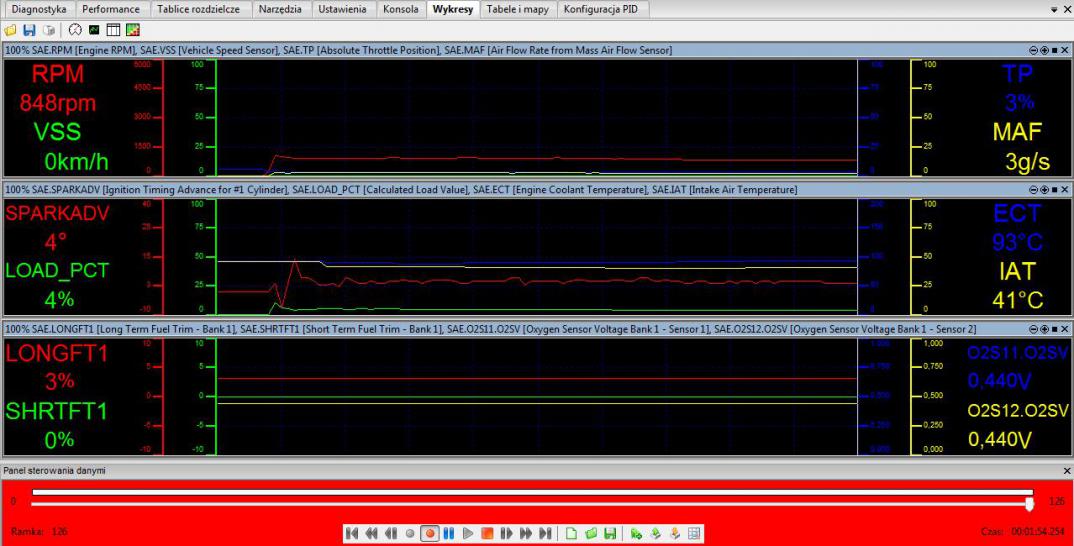Switch to the Diagnostyka tab
The width and height of the screenshot is (1074, 546).
pos(39,9)
